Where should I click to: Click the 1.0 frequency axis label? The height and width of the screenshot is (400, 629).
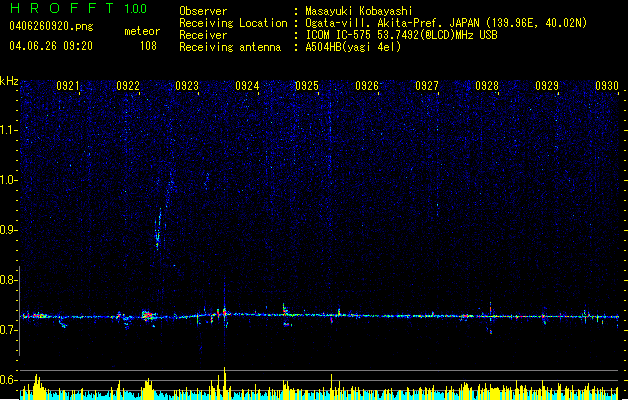(9, 180)
